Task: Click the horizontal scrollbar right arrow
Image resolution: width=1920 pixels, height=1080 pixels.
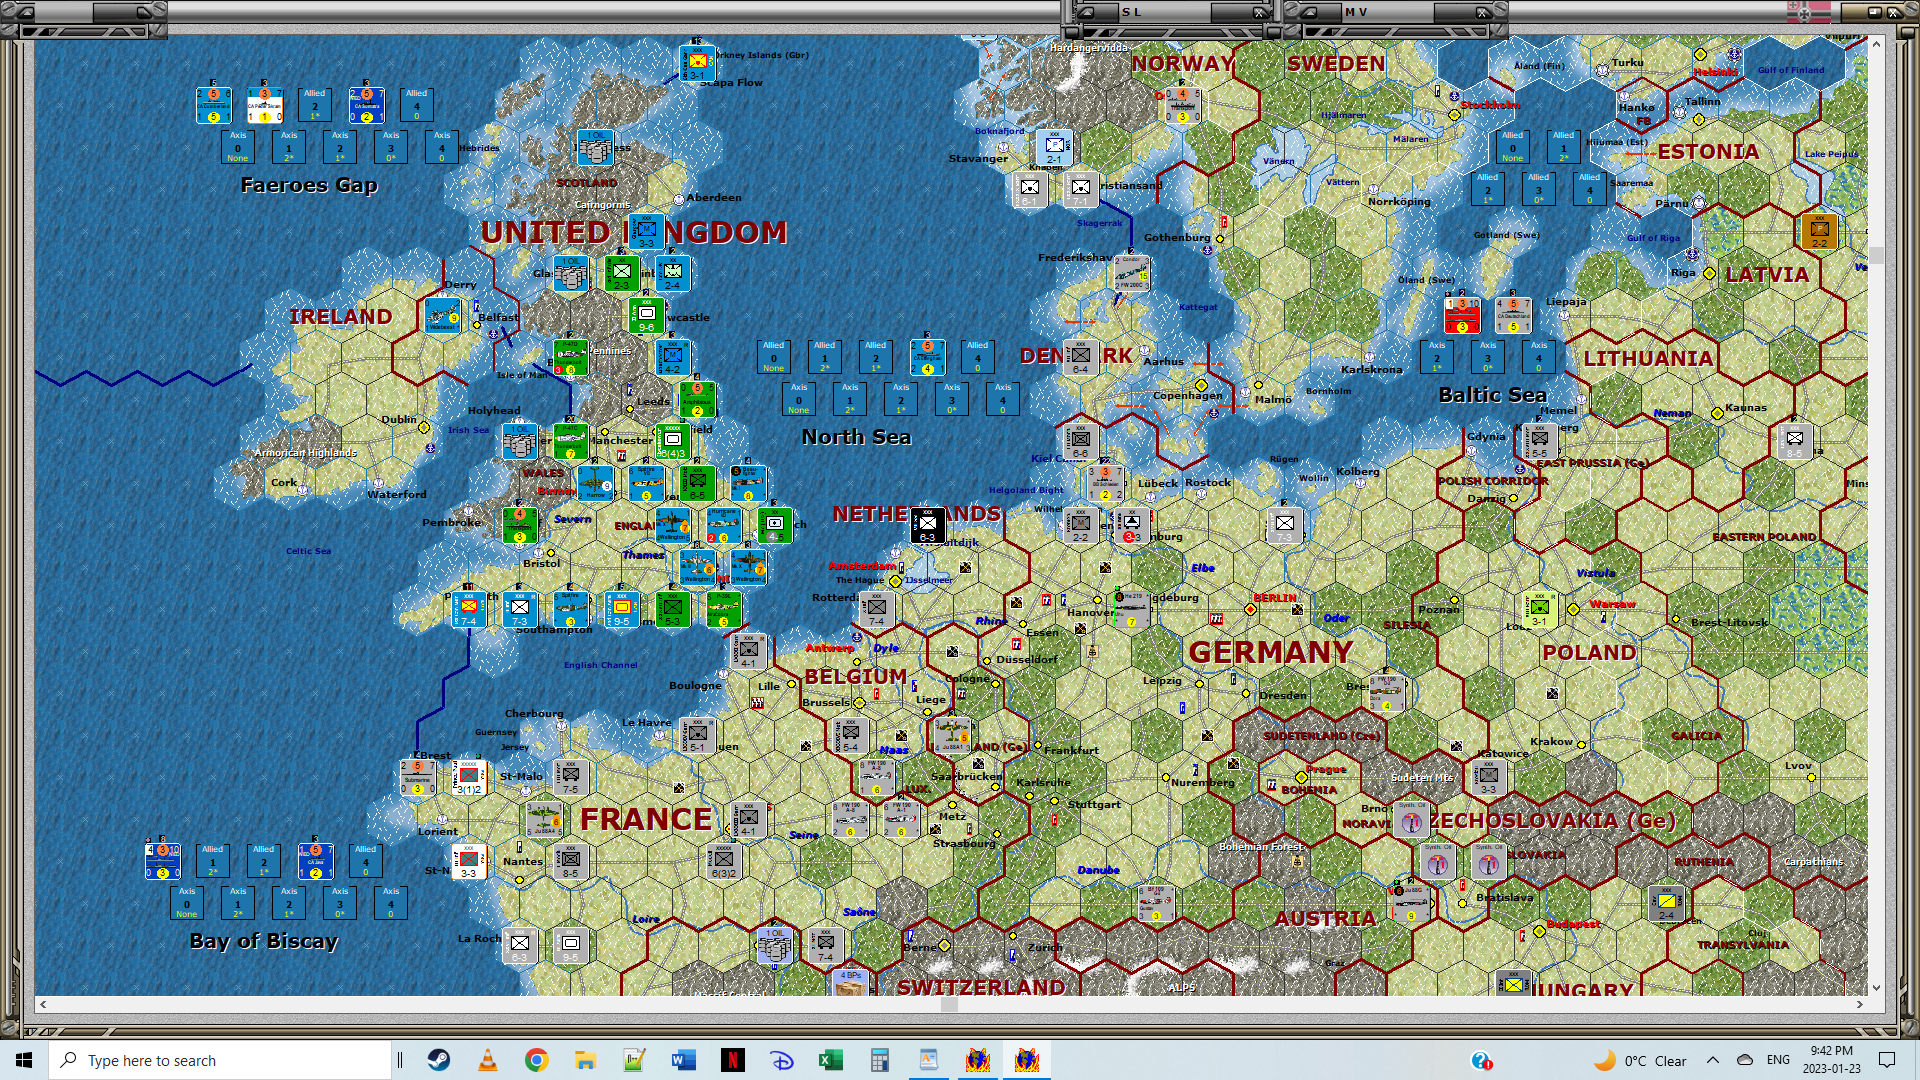Action: point(1860,1004)
